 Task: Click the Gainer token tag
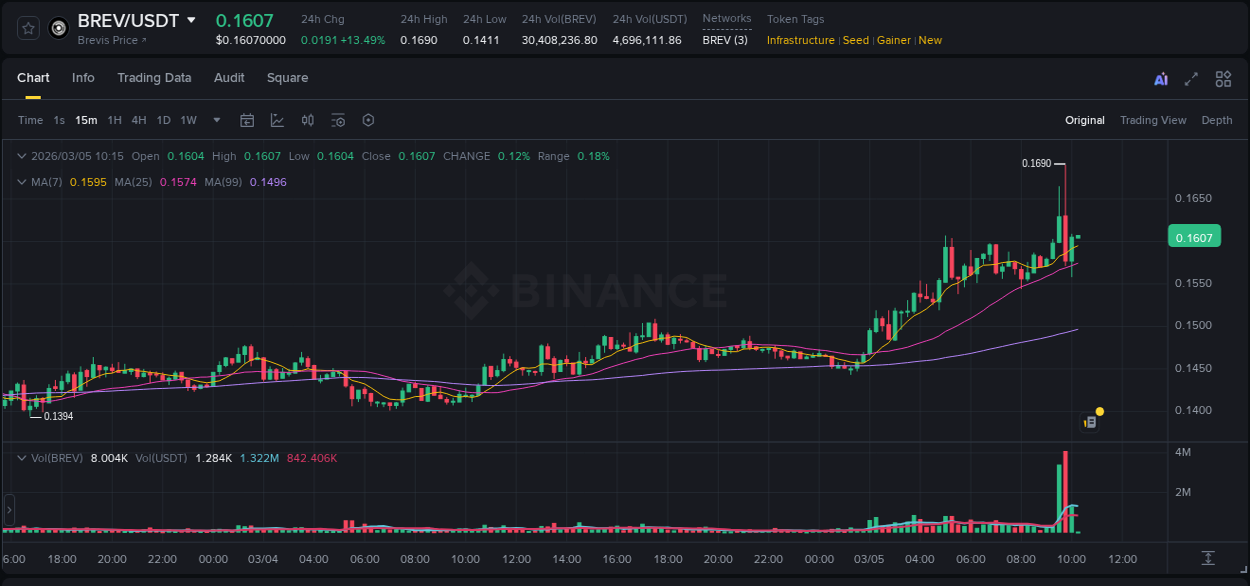[x=893, y=40]
